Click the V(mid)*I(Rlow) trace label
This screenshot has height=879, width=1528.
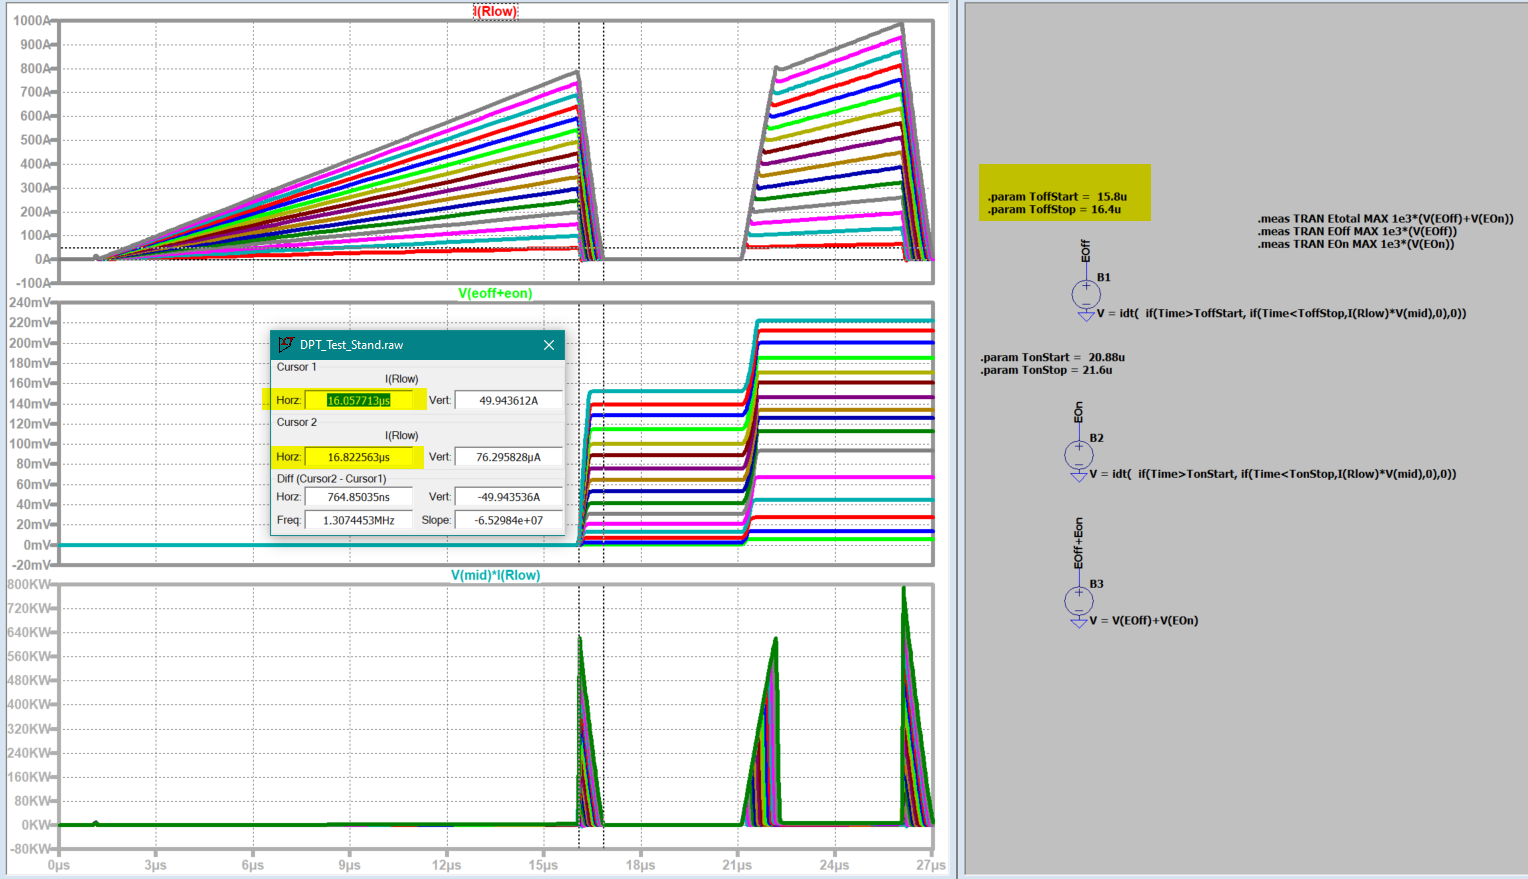pyautogui.click(x=495, y=575)
